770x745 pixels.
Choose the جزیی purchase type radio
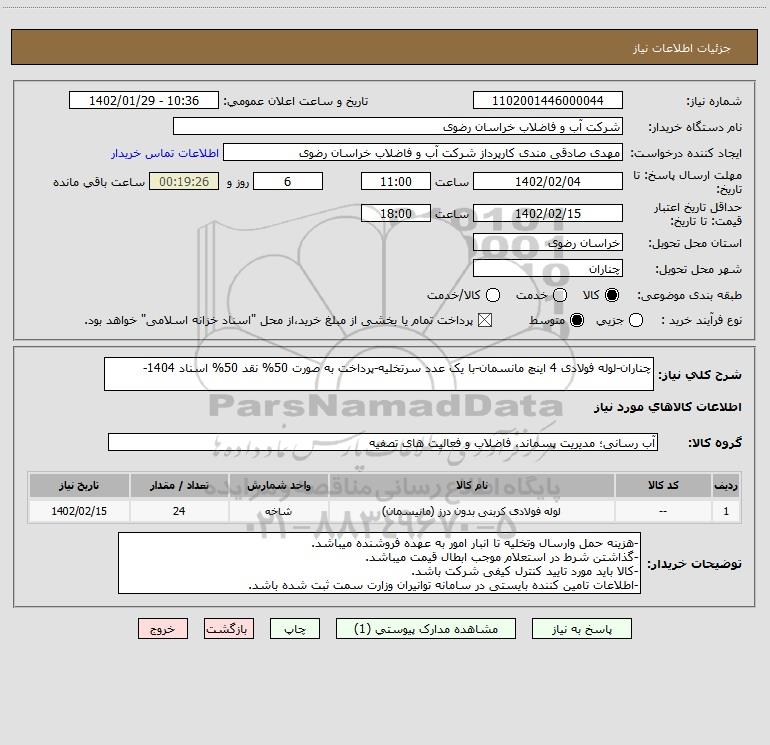pyautogui.click(x=635, y=320)
